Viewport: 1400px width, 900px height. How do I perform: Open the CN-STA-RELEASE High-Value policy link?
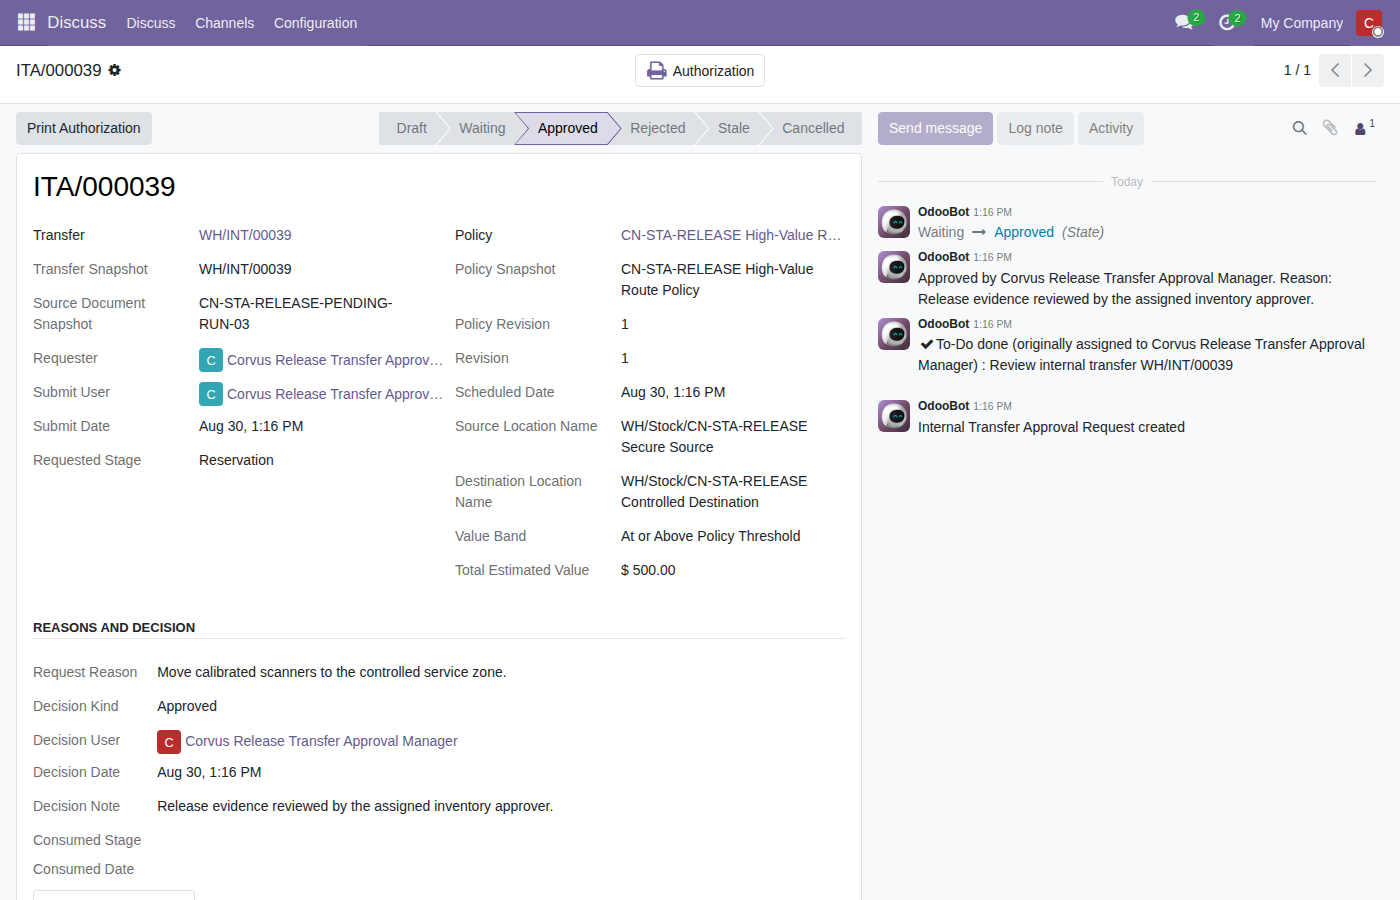[731, 235]
